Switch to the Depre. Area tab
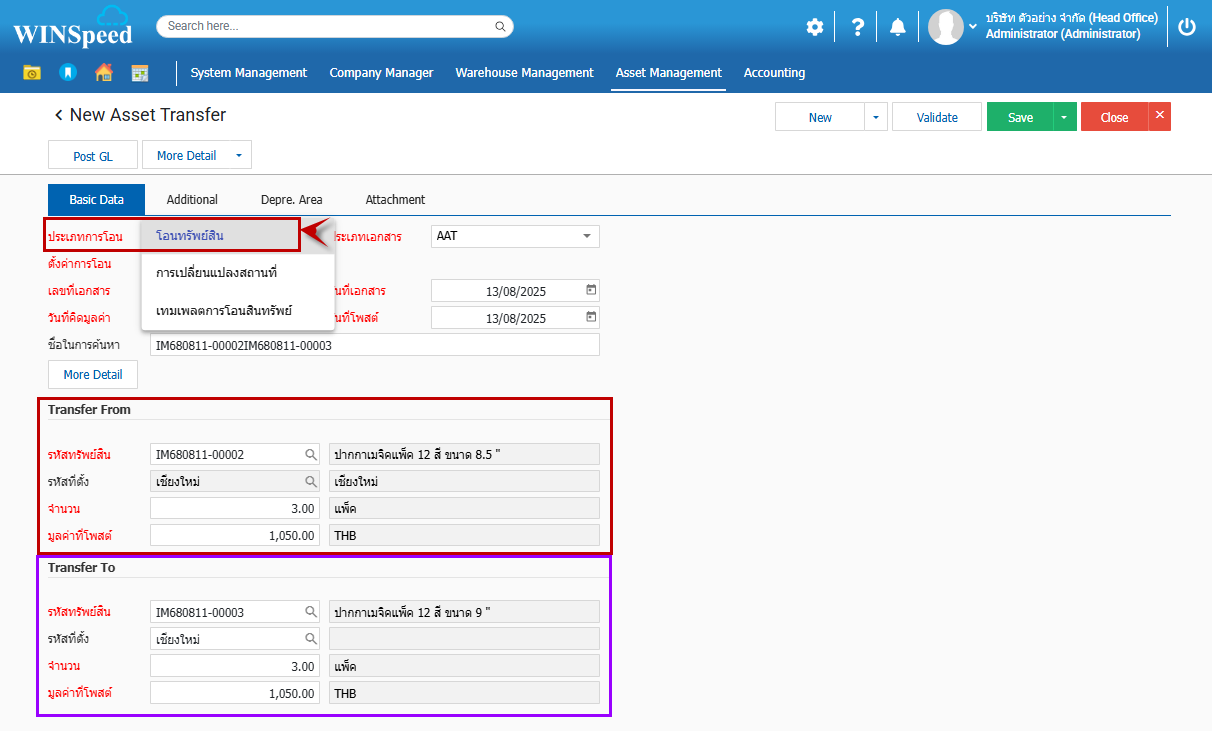 [291, 200]
